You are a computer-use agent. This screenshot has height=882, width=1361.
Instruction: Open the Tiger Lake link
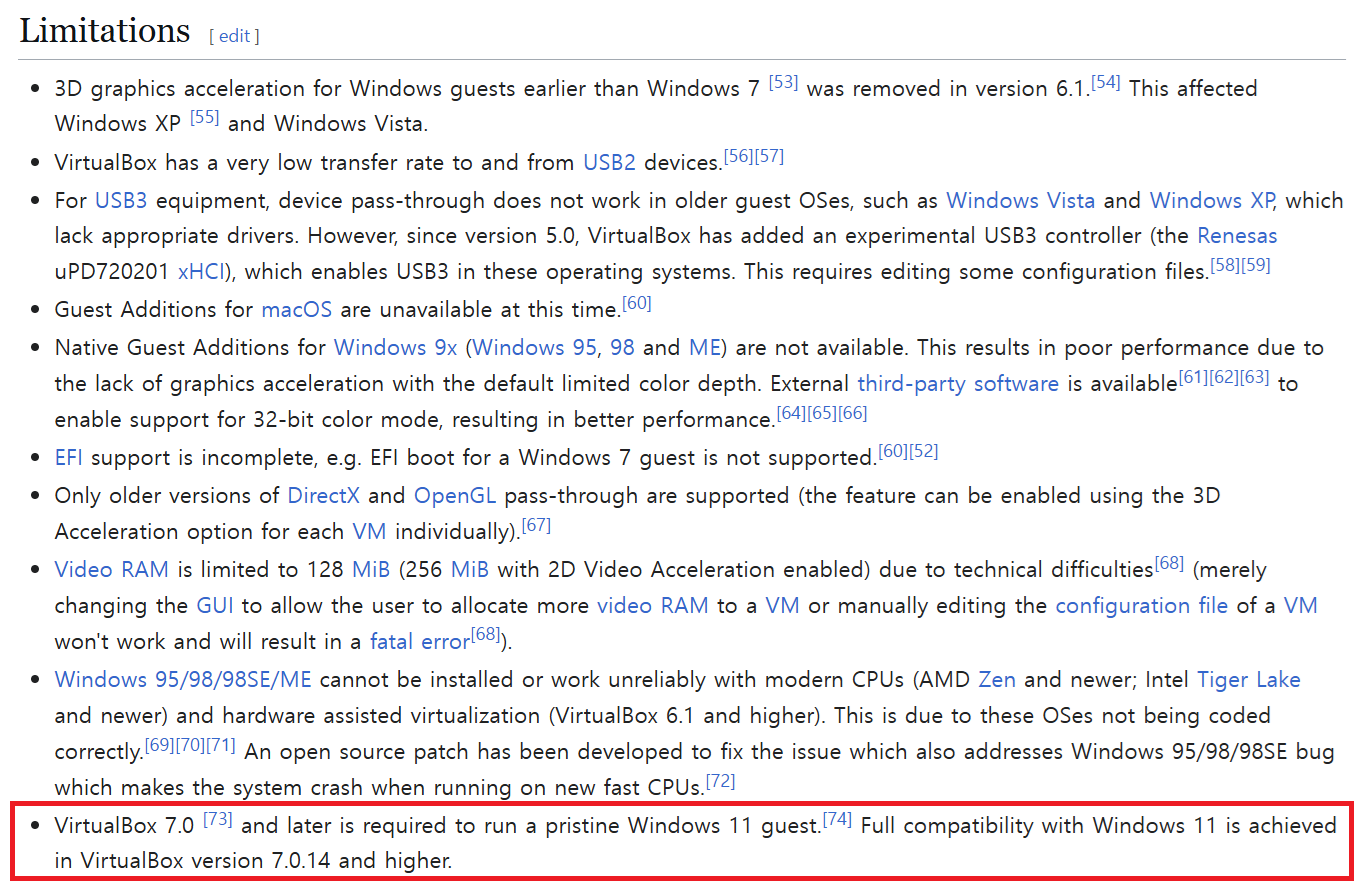pos(1249,680)
